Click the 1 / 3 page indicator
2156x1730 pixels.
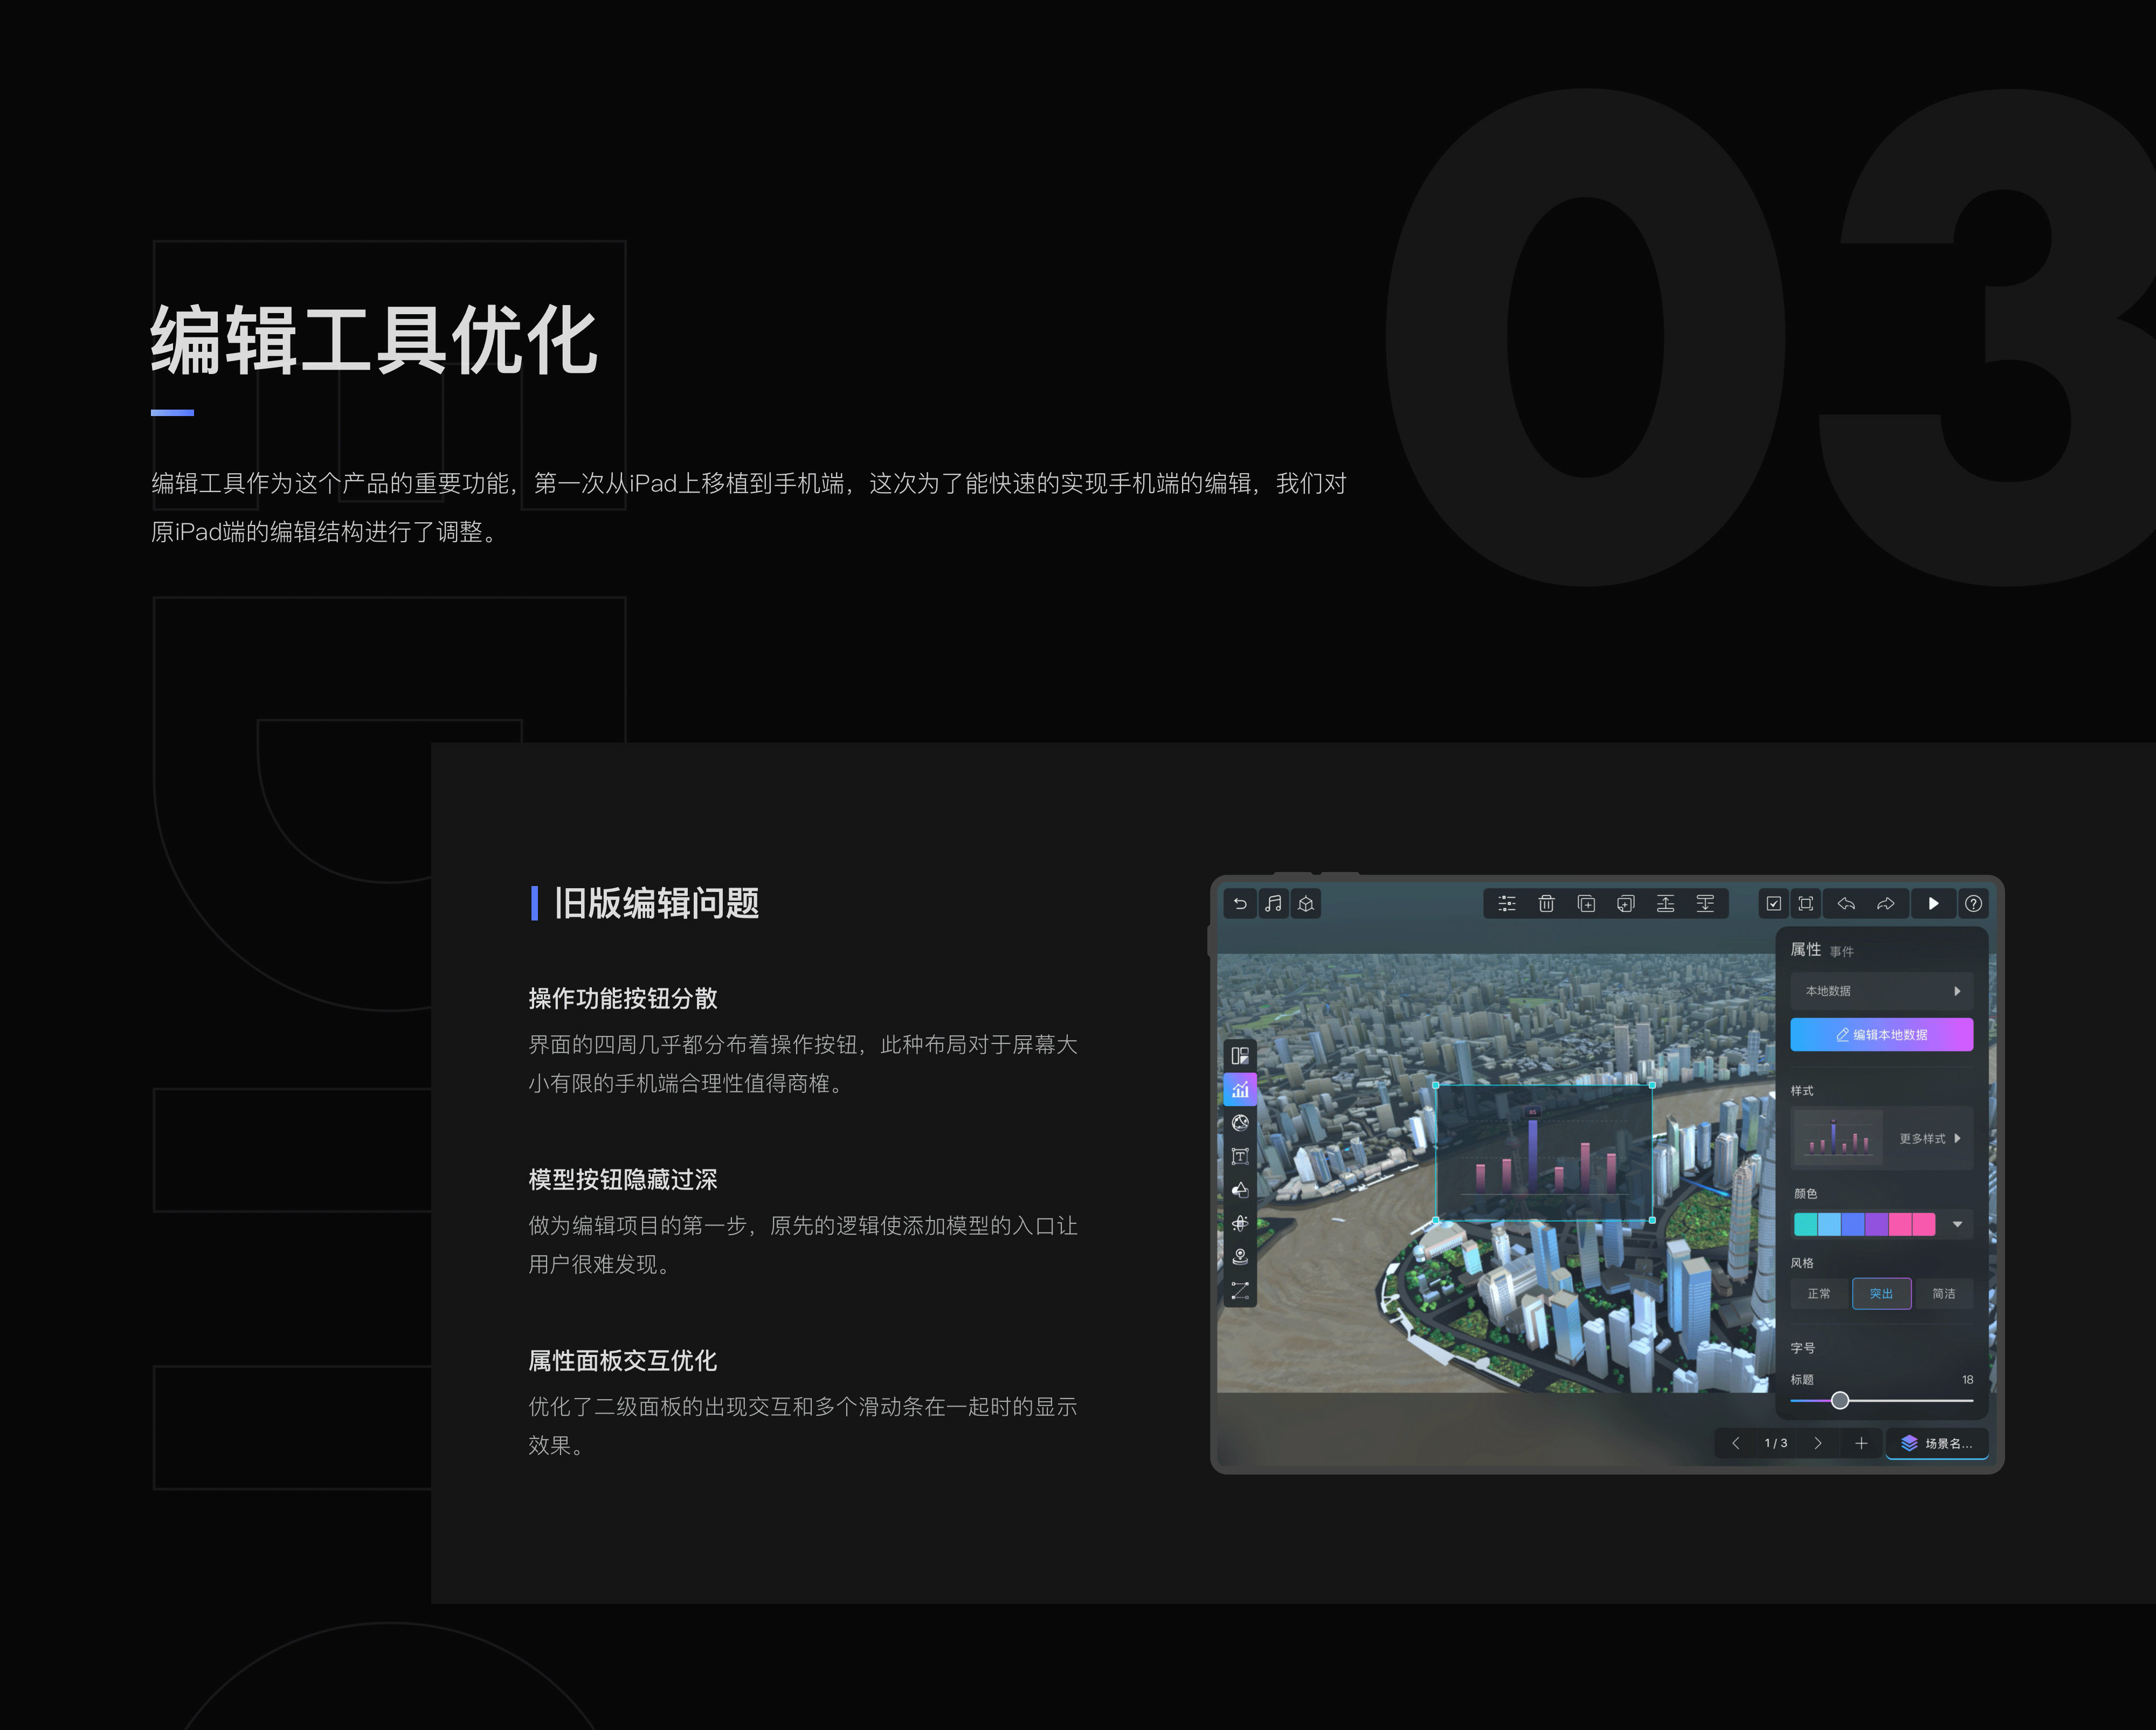1776,1443
